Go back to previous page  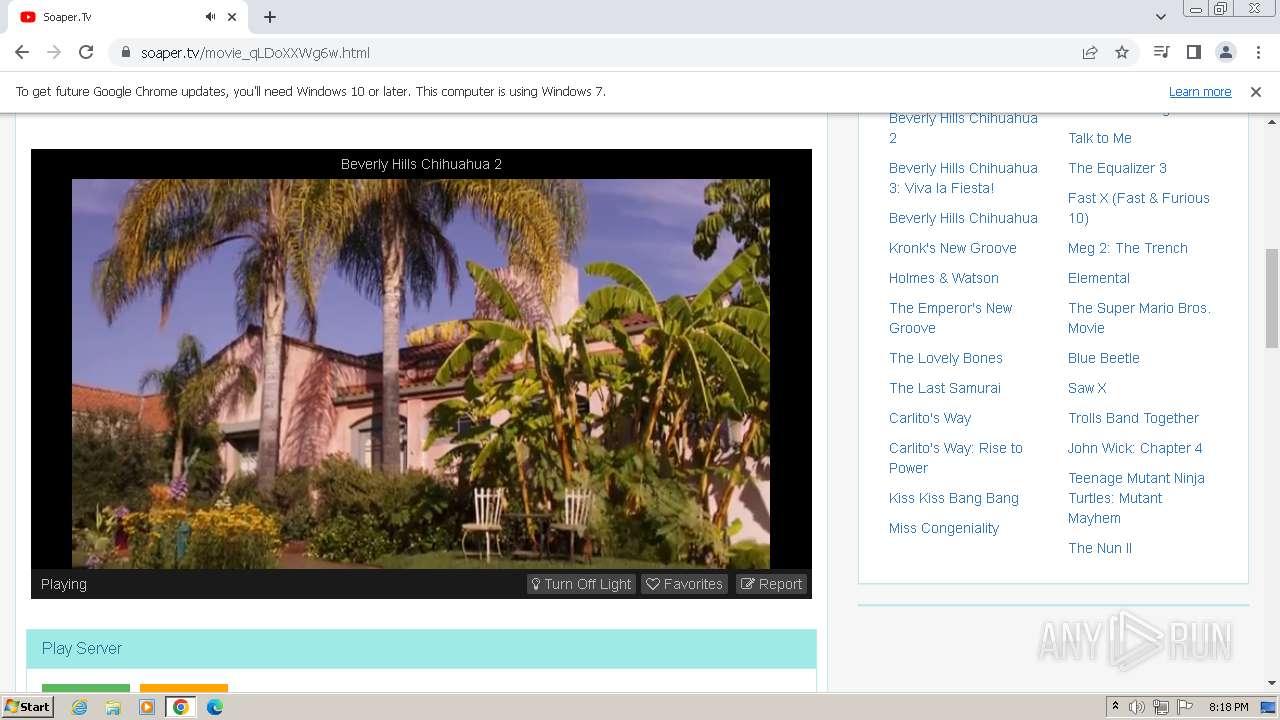22,53
